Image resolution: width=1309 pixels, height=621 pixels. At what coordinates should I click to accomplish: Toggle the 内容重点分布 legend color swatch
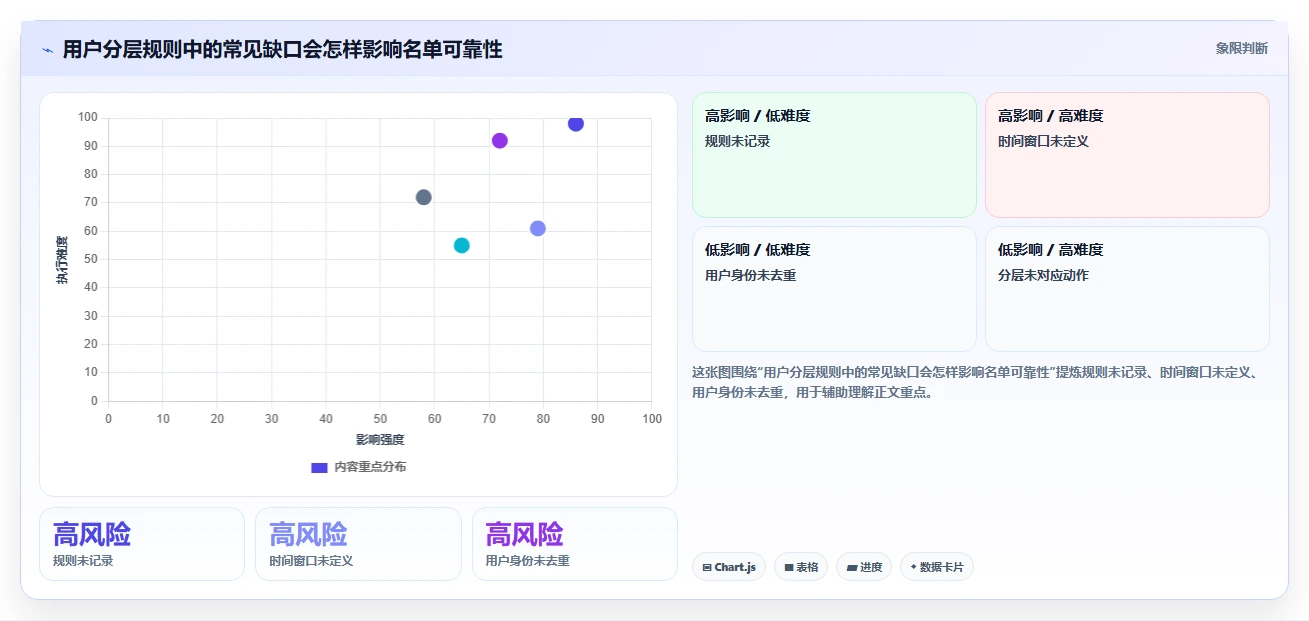(320, 467)
